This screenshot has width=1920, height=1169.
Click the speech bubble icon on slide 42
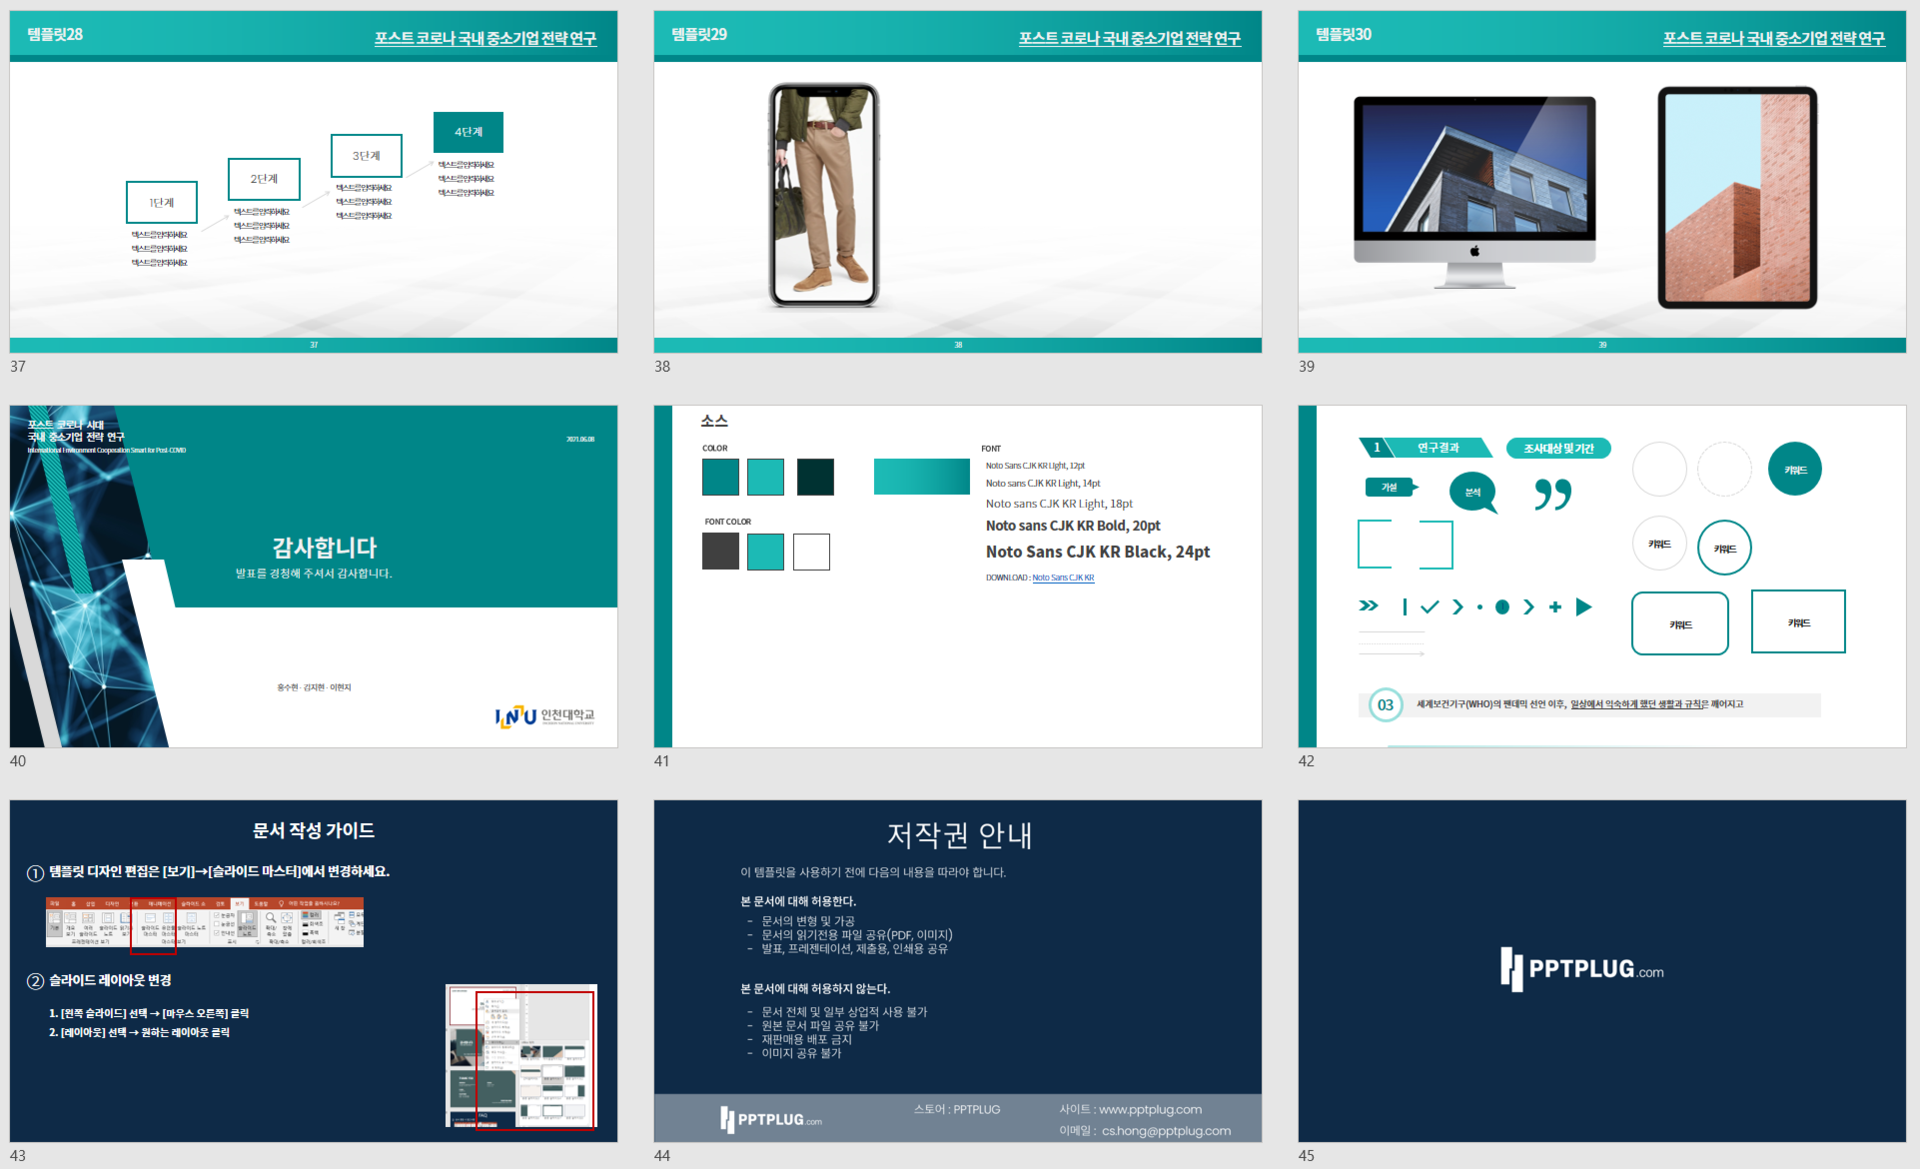pos(1473,492)
